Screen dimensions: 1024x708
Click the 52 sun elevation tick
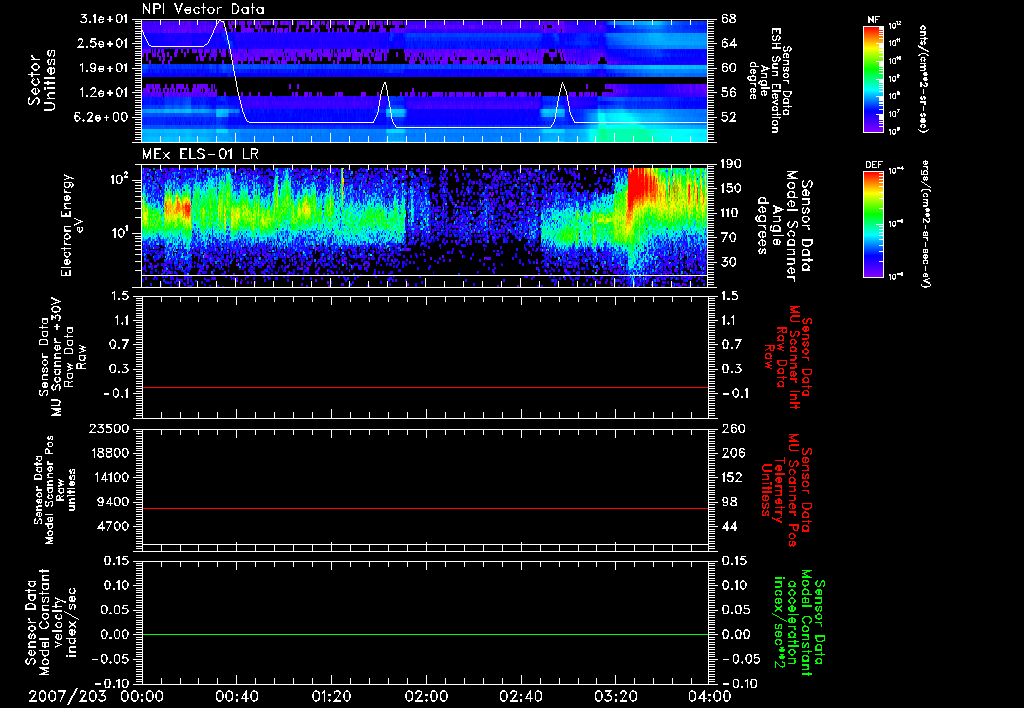(729, 117)
